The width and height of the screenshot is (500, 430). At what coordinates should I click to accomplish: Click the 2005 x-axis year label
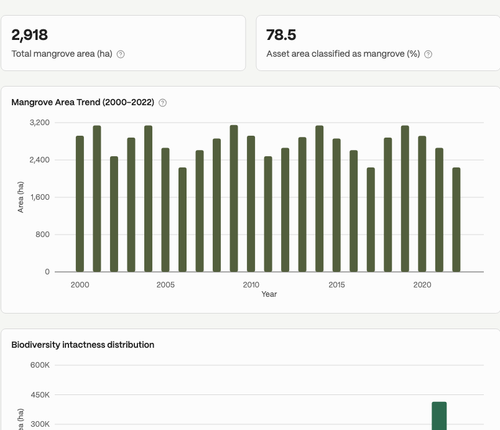click(x=166, y=285)
